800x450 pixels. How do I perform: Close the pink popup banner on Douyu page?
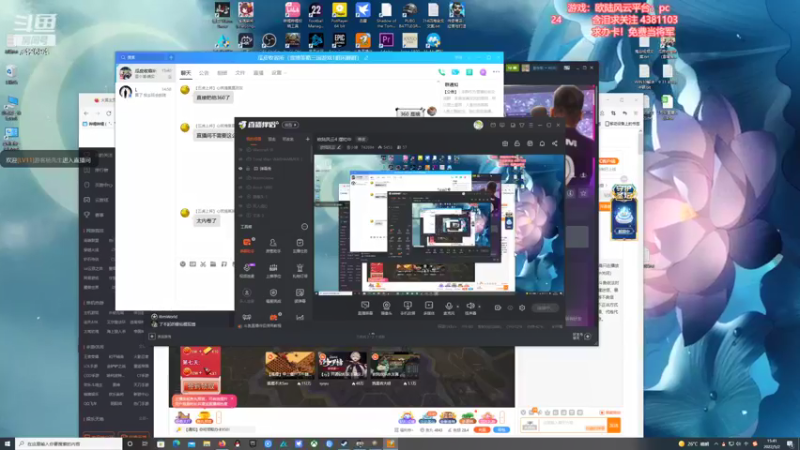point(232,398)
